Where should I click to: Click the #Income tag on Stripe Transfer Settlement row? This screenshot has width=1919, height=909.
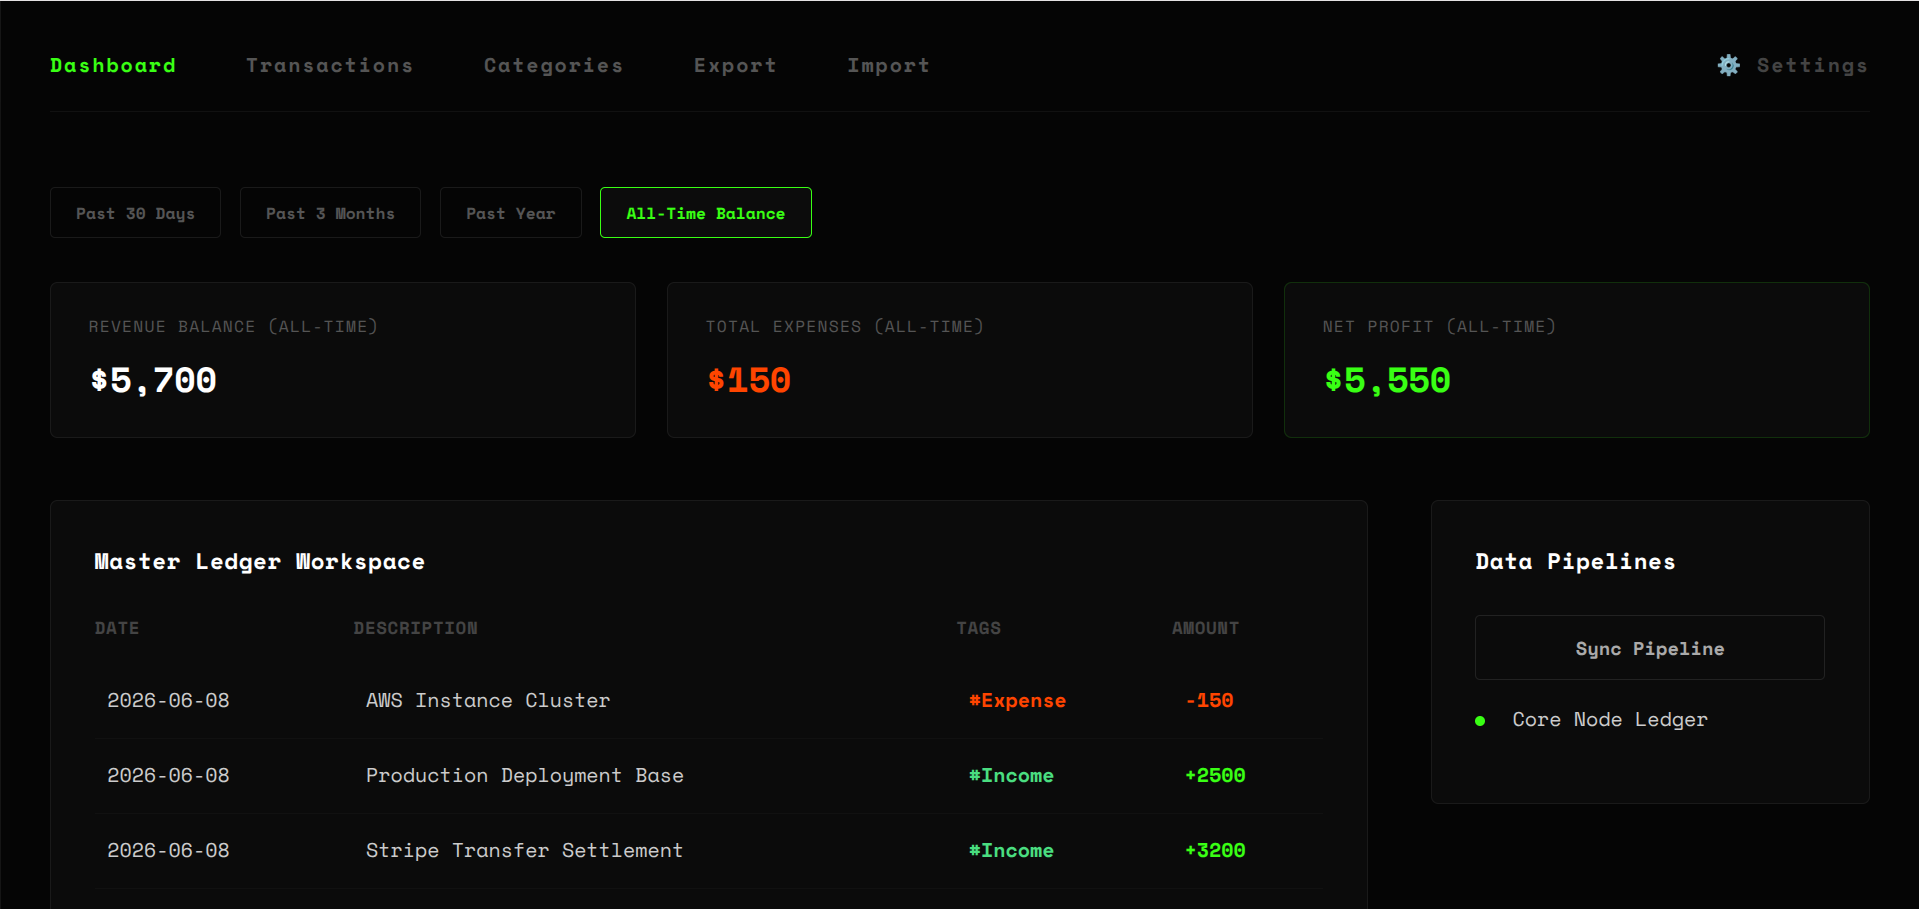[x=1011, y=851]
